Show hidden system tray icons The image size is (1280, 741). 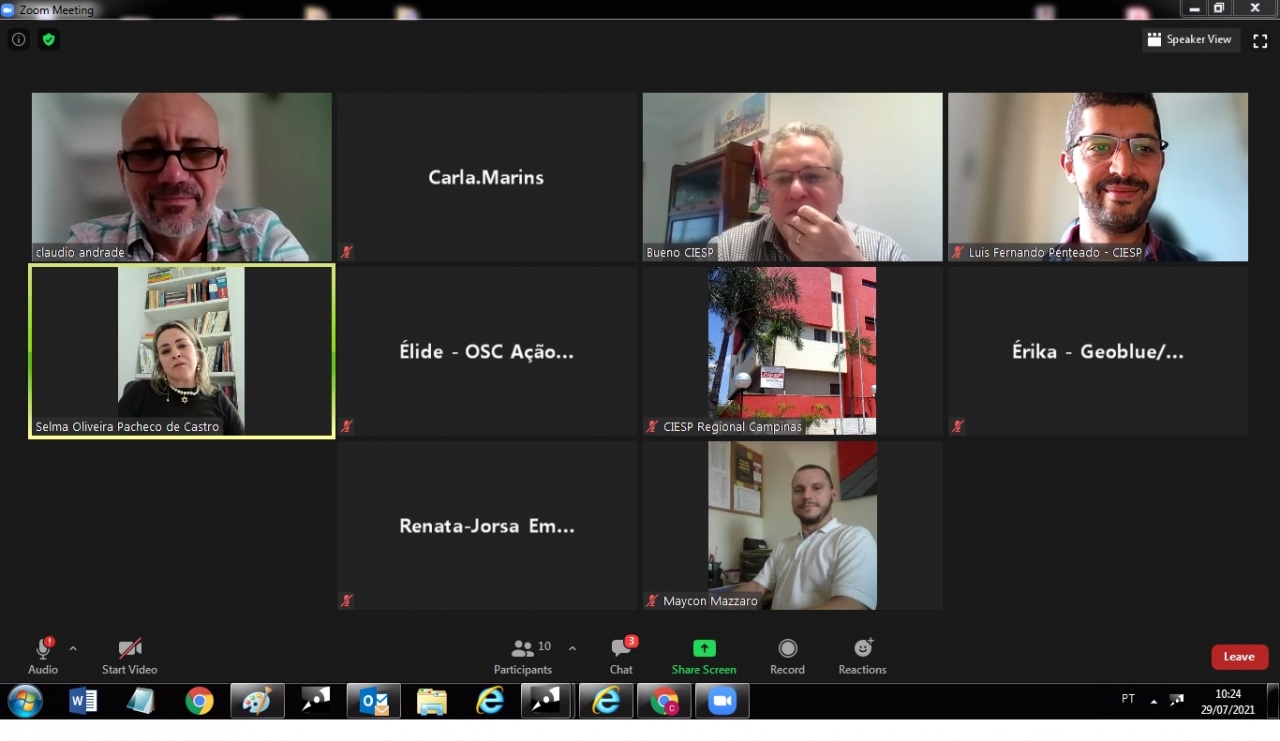click(x=1153, y=701)
